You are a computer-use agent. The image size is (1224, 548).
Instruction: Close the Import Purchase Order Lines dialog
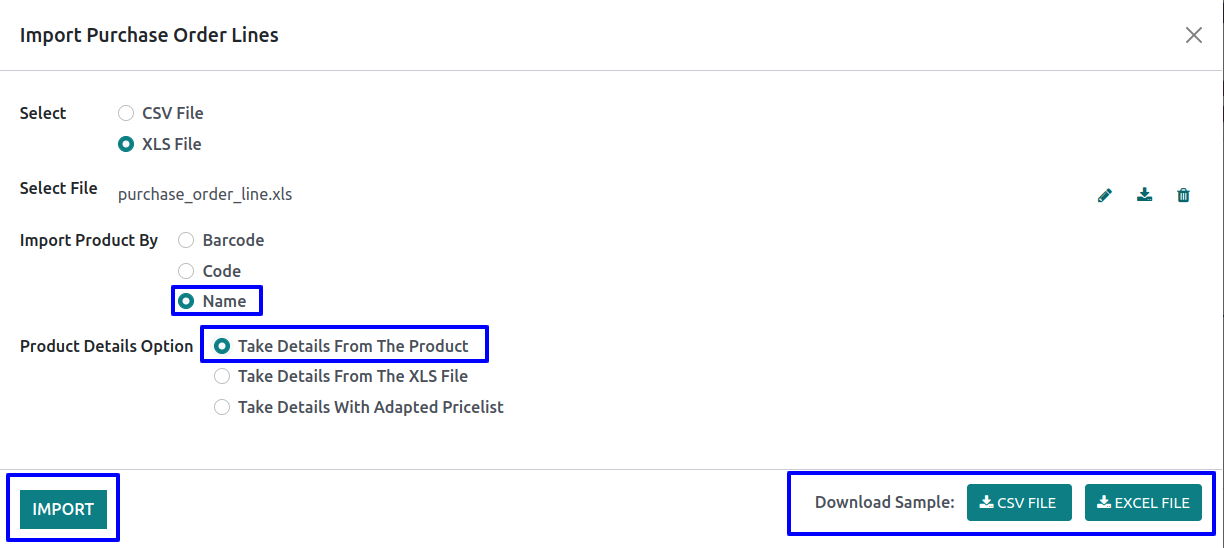(x=1193, y=35)
